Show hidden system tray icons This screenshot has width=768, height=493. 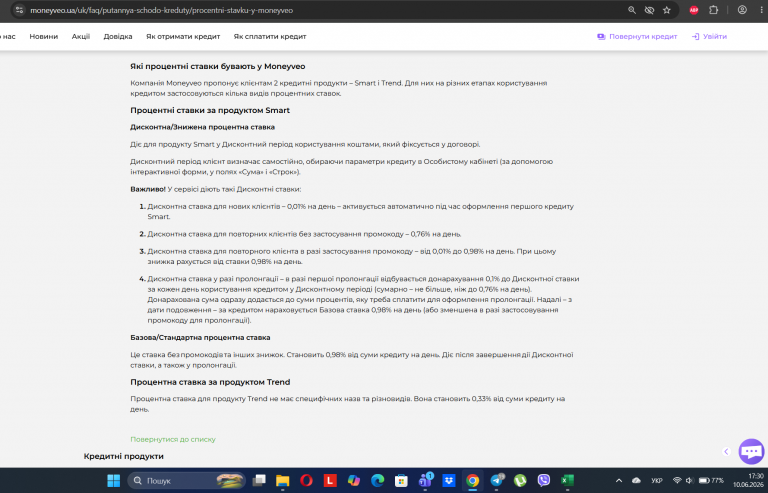[619, 481]
